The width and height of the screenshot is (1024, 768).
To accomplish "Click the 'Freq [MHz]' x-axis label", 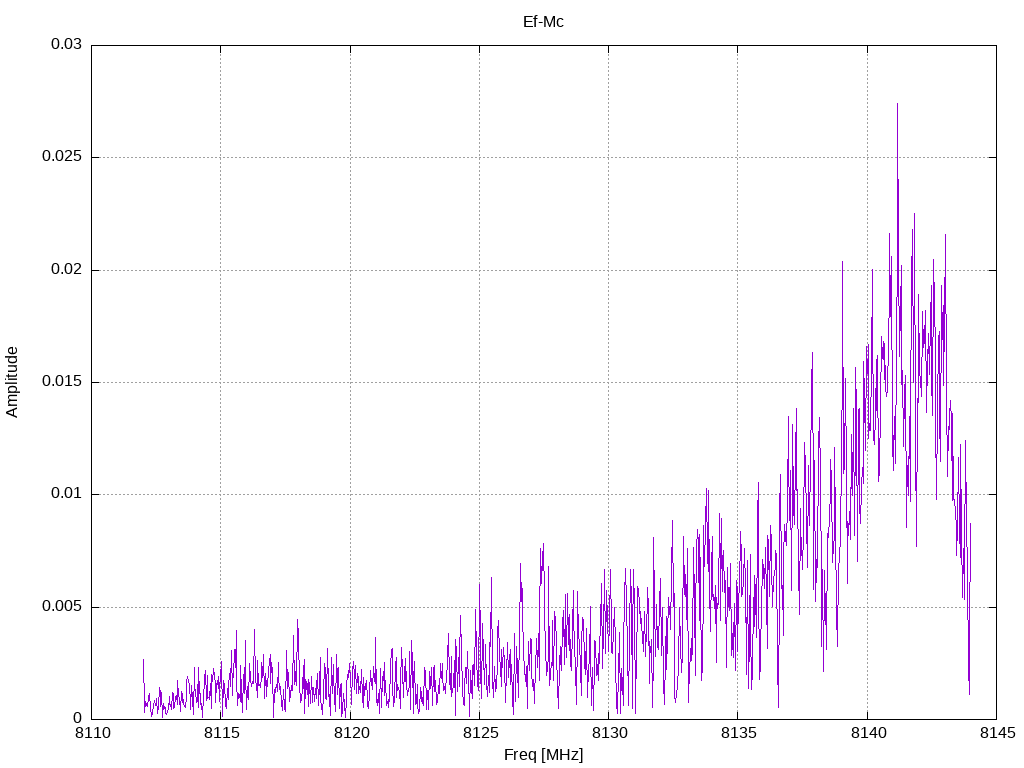I will point(543,755).
